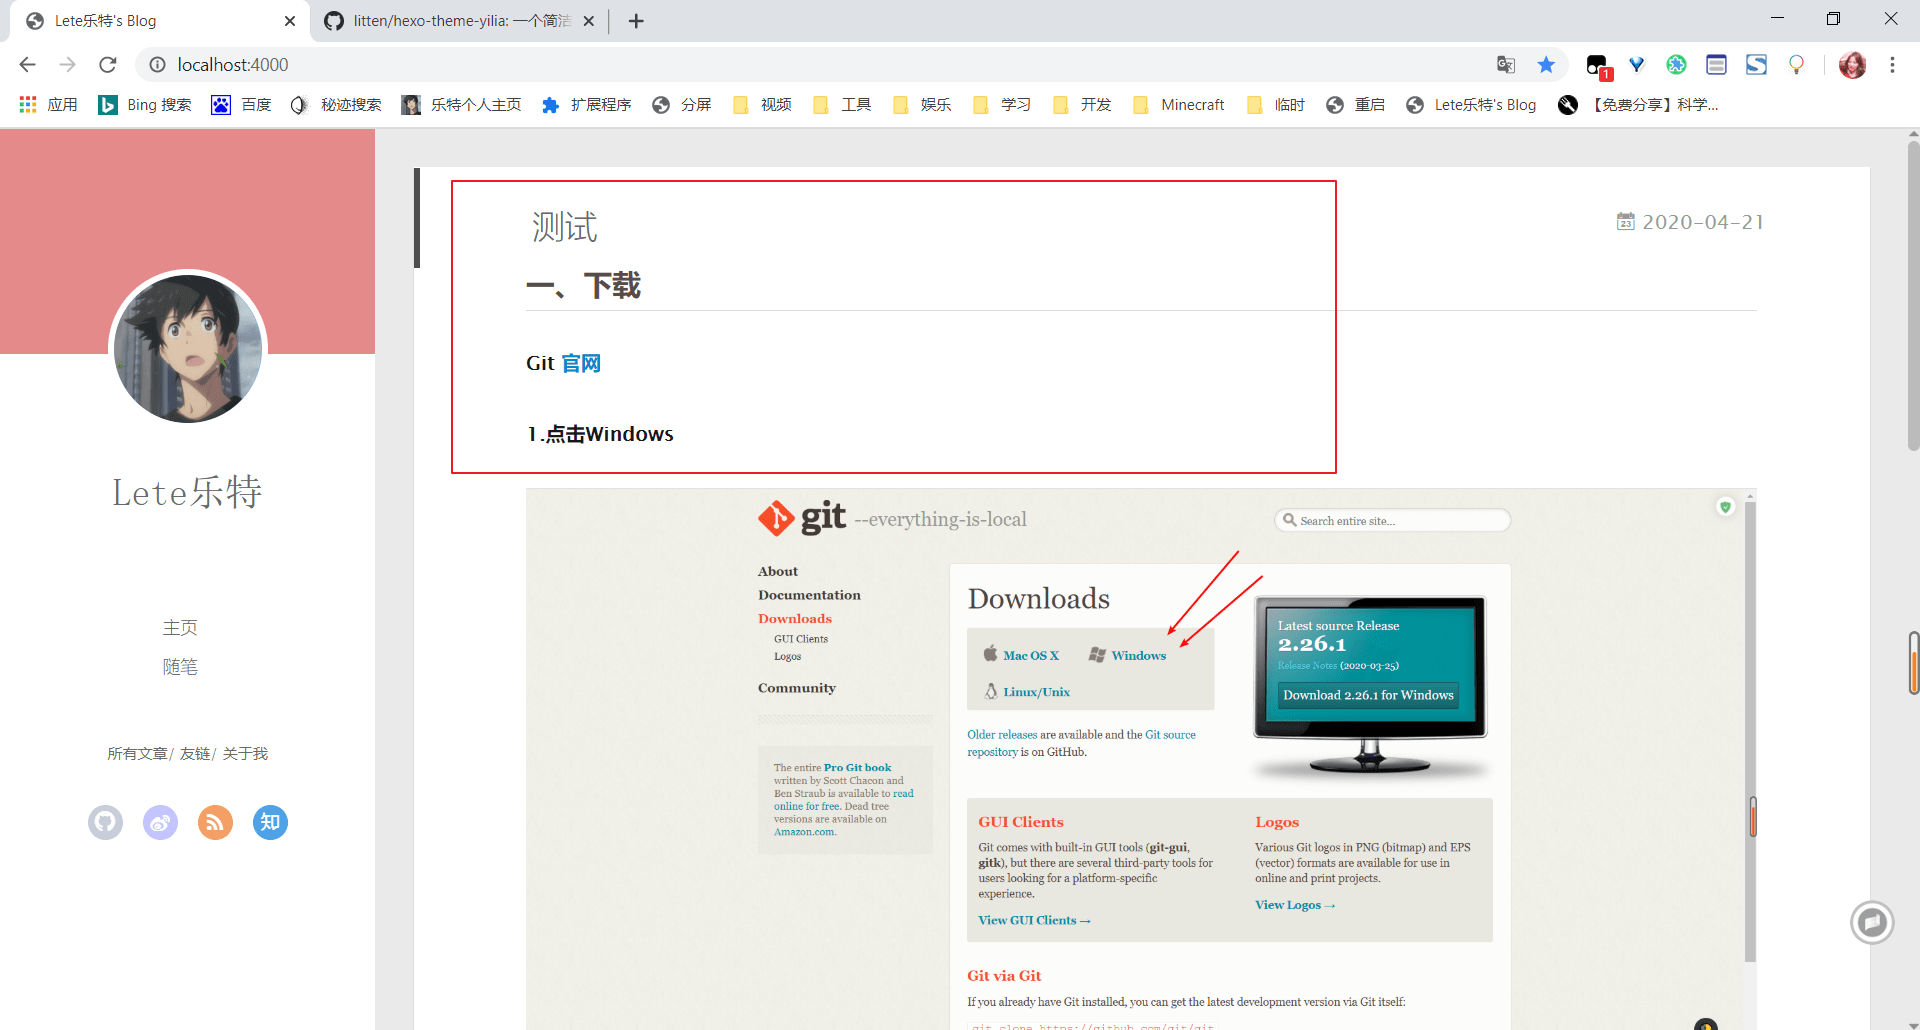
Task: Click the RSS feed icon
Action: 215,822
